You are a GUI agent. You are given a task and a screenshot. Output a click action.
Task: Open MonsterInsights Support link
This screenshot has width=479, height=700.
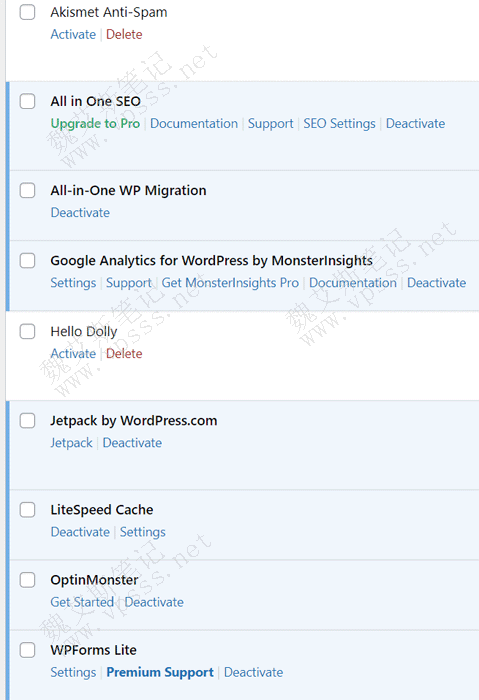[x=129, y=283]
